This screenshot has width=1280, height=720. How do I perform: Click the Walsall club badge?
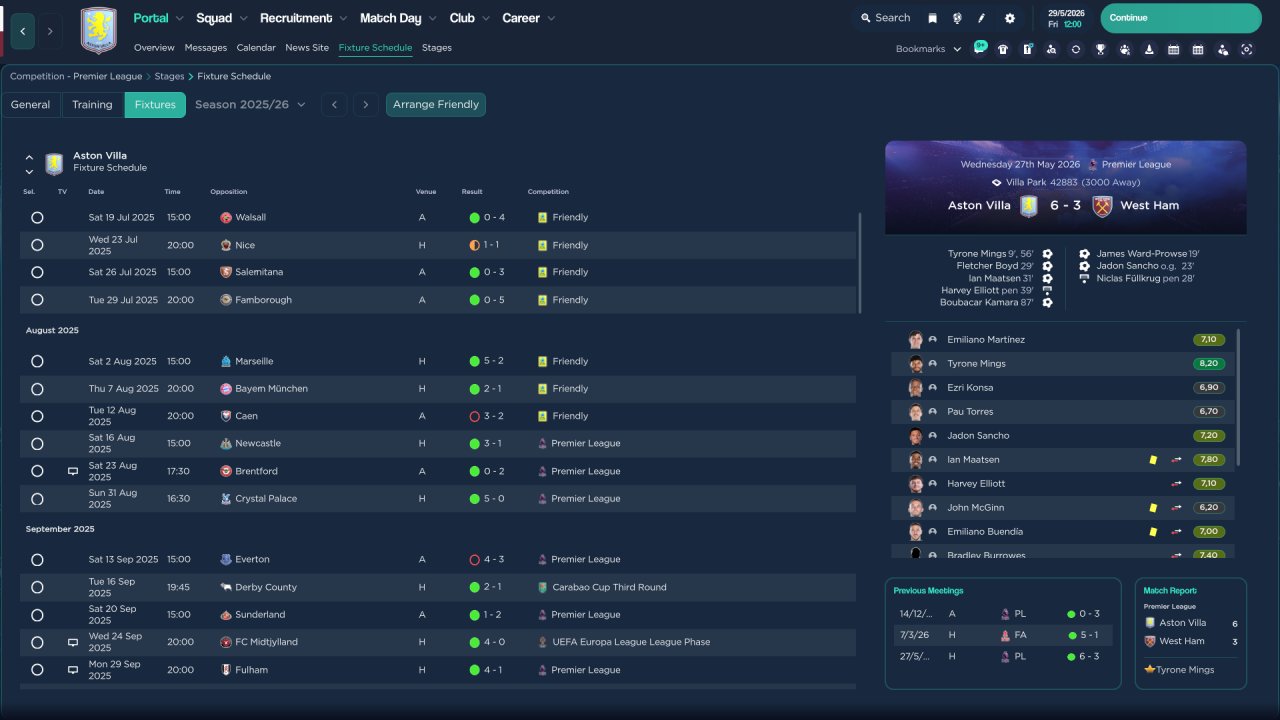click(x=226, y=217)
